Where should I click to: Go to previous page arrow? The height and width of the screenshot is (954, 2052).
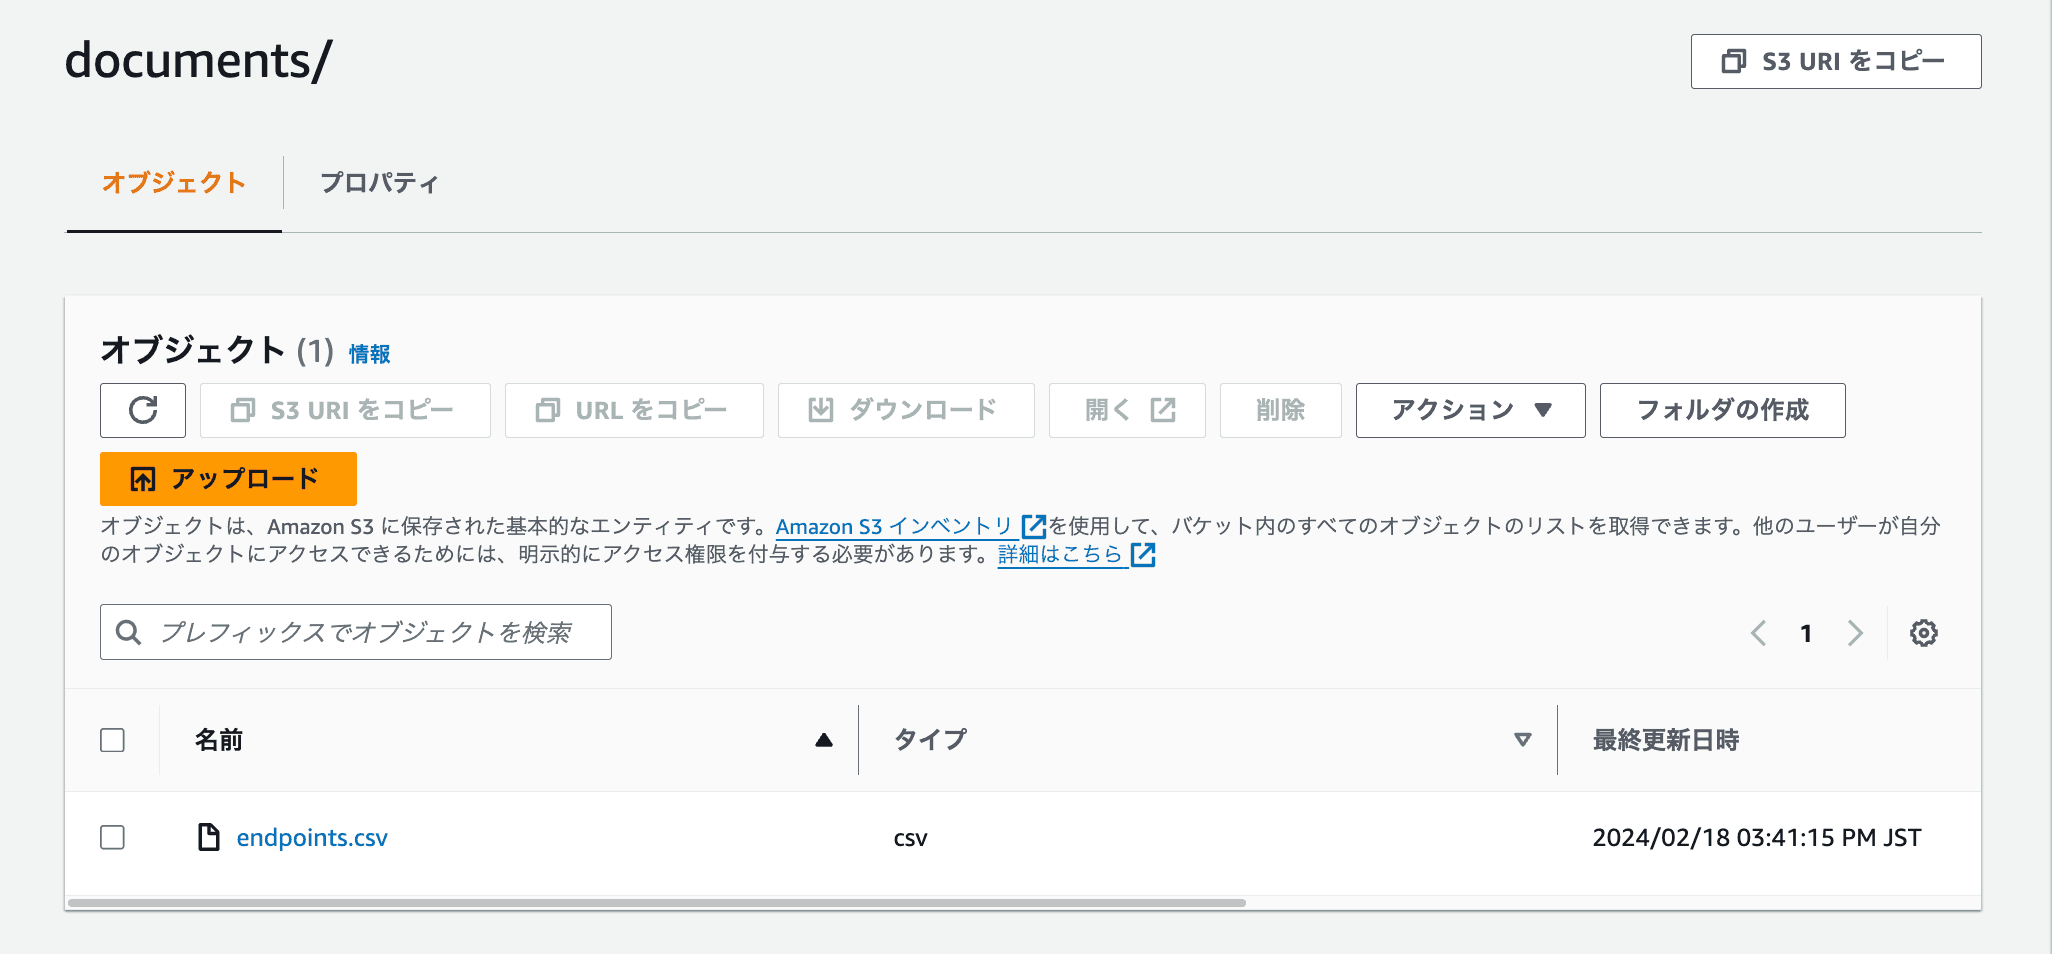(x=1759, y=633)
